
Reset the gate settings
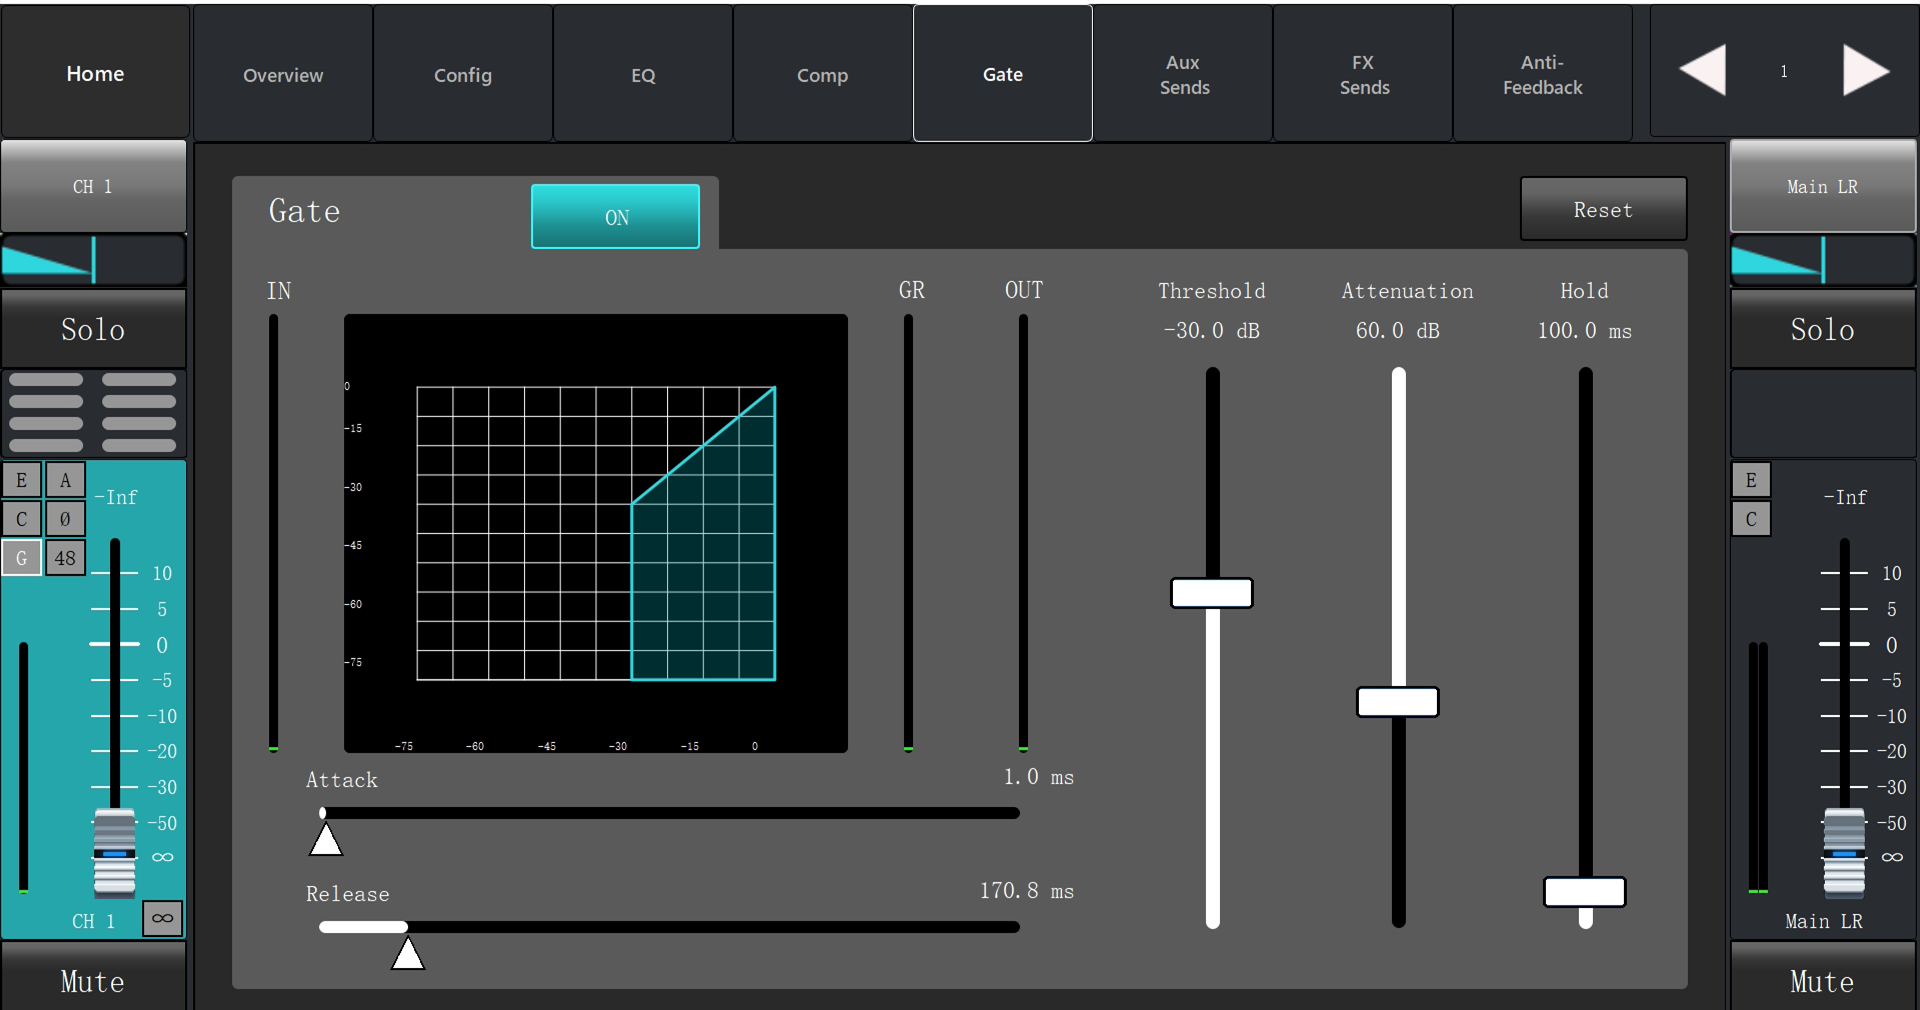(x=1603, y=209)
